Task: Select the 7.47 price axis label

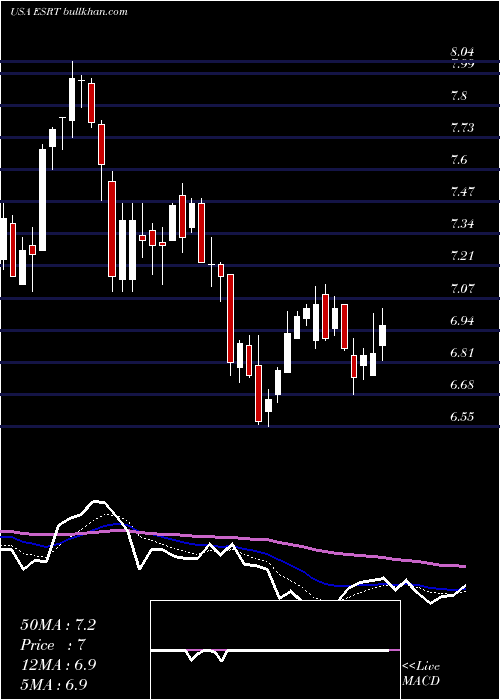Action: [462, 192]
